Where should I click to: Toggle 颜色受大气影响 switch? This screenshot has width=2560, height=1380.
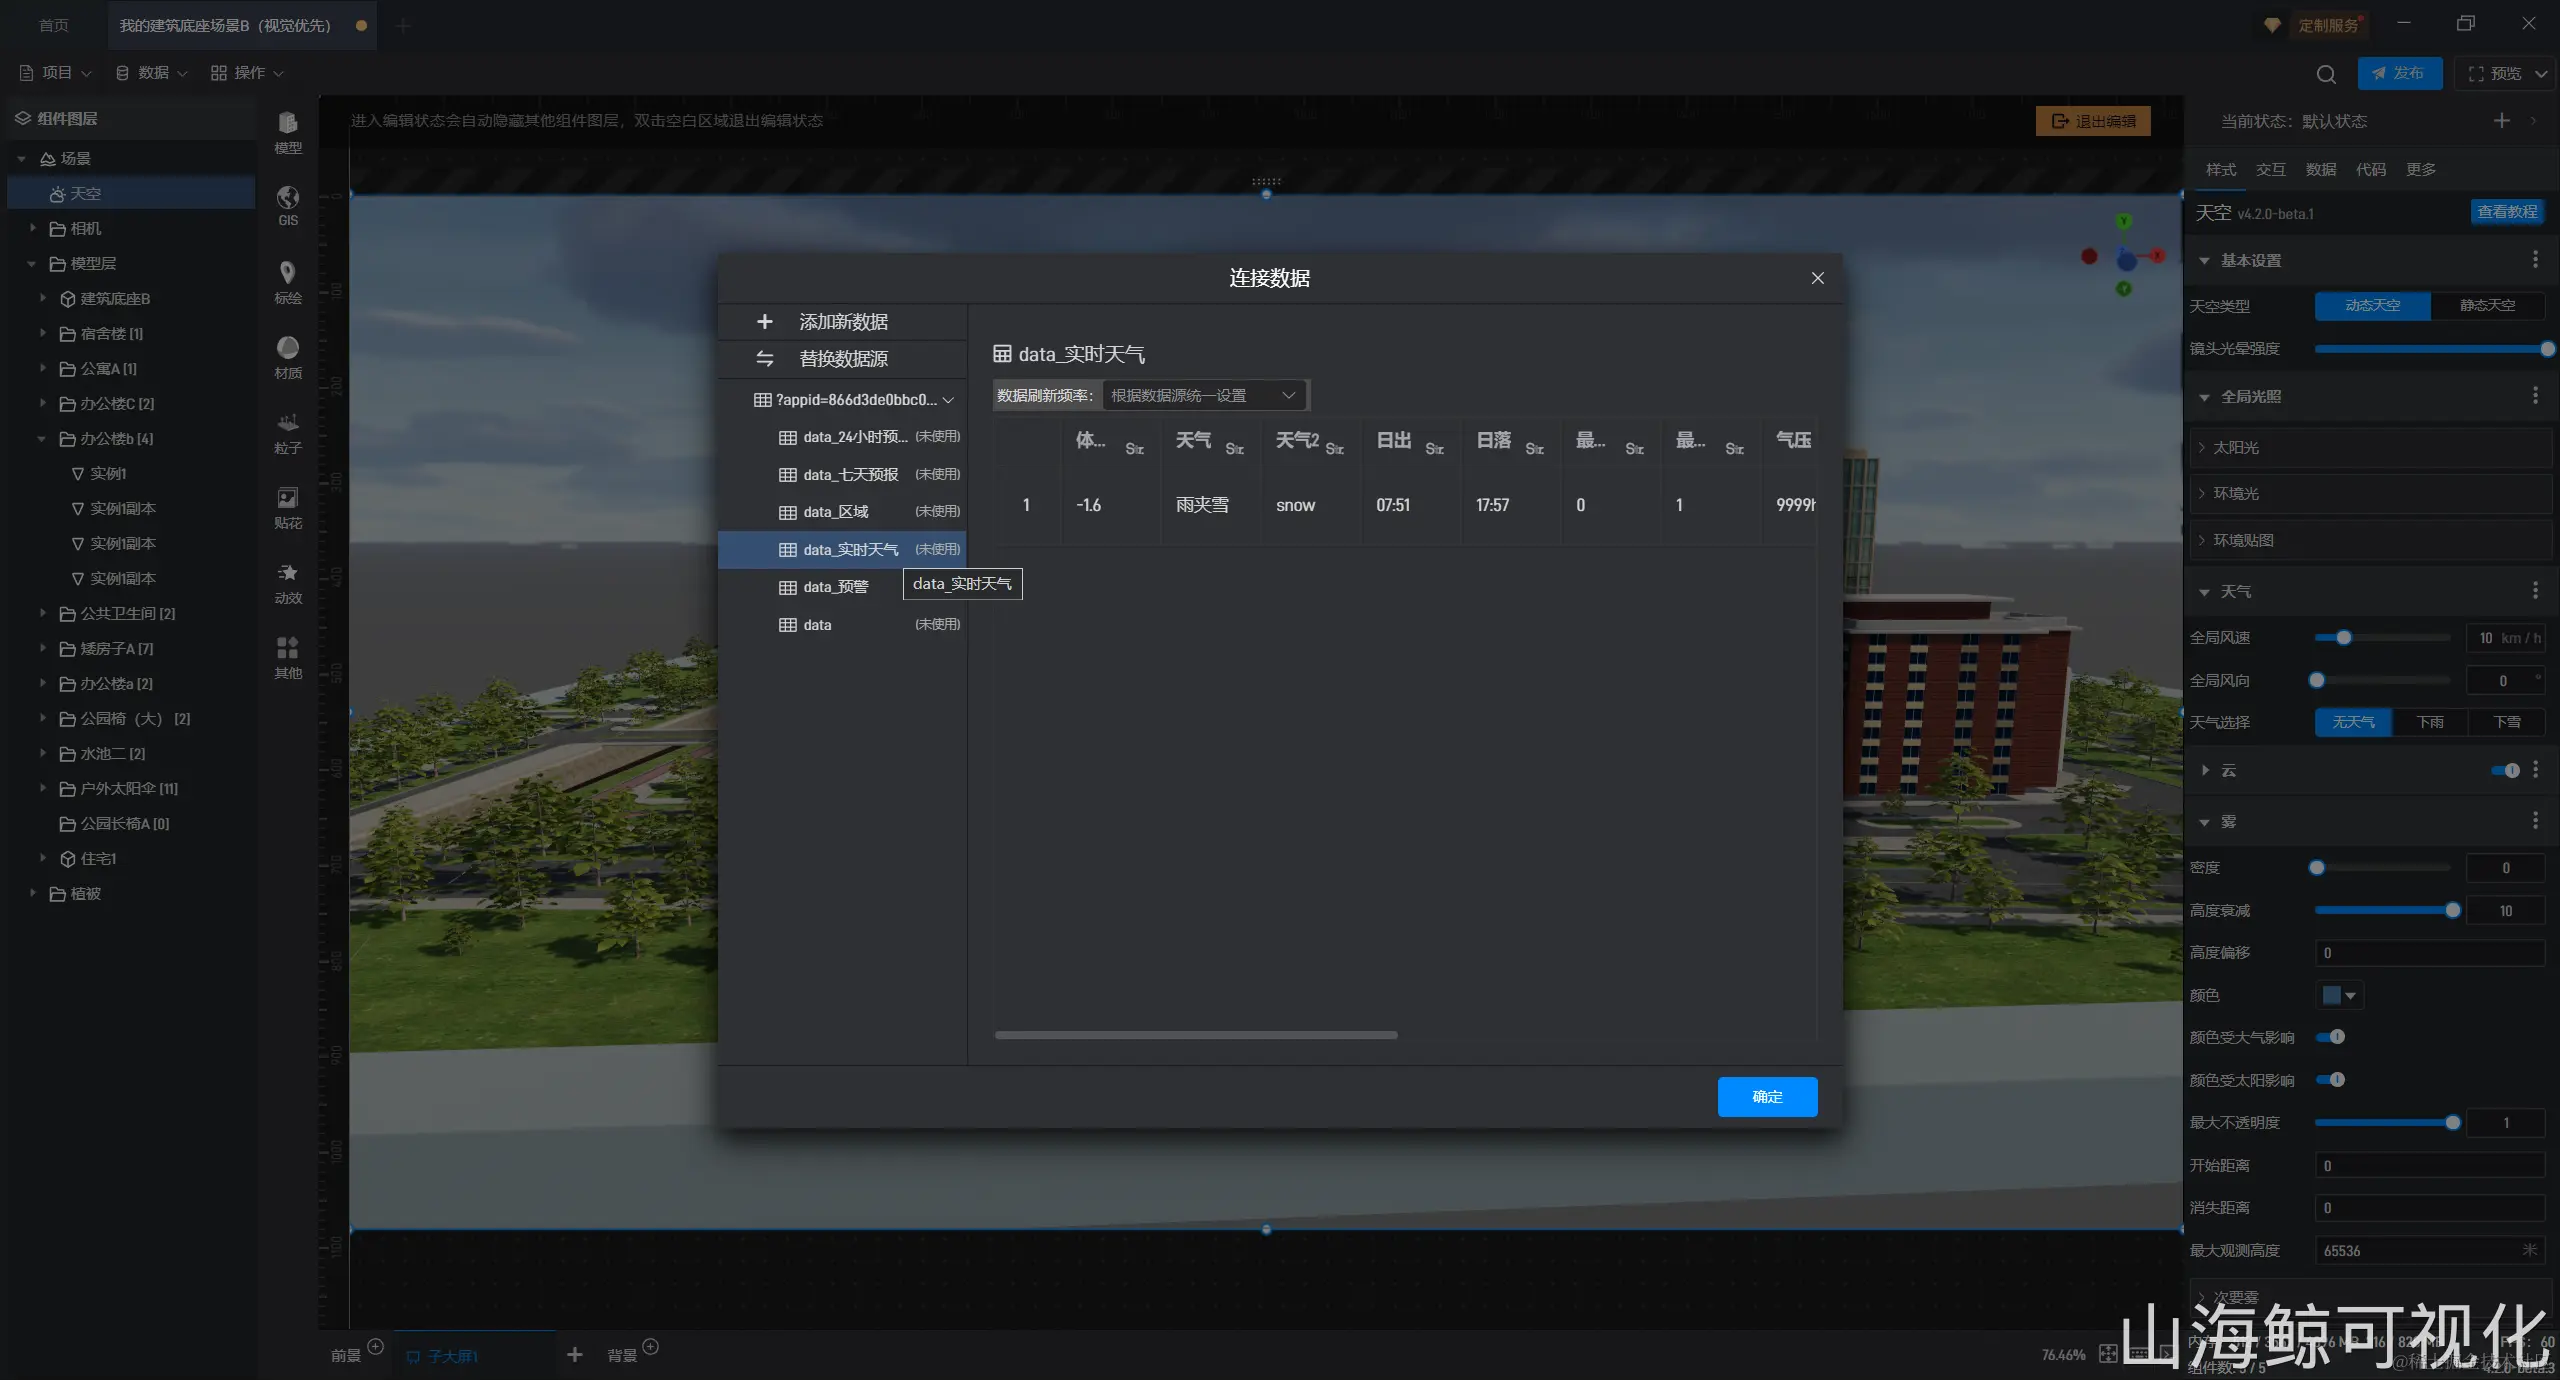(x=2331, y=1037)
